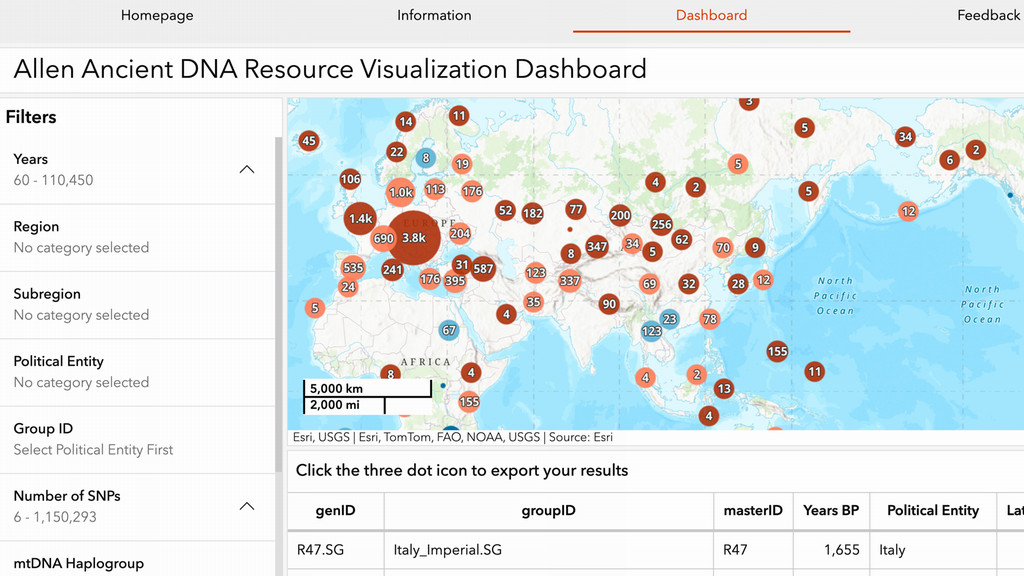
Task: Click the groupID column header
Action: tap(548, 510)
